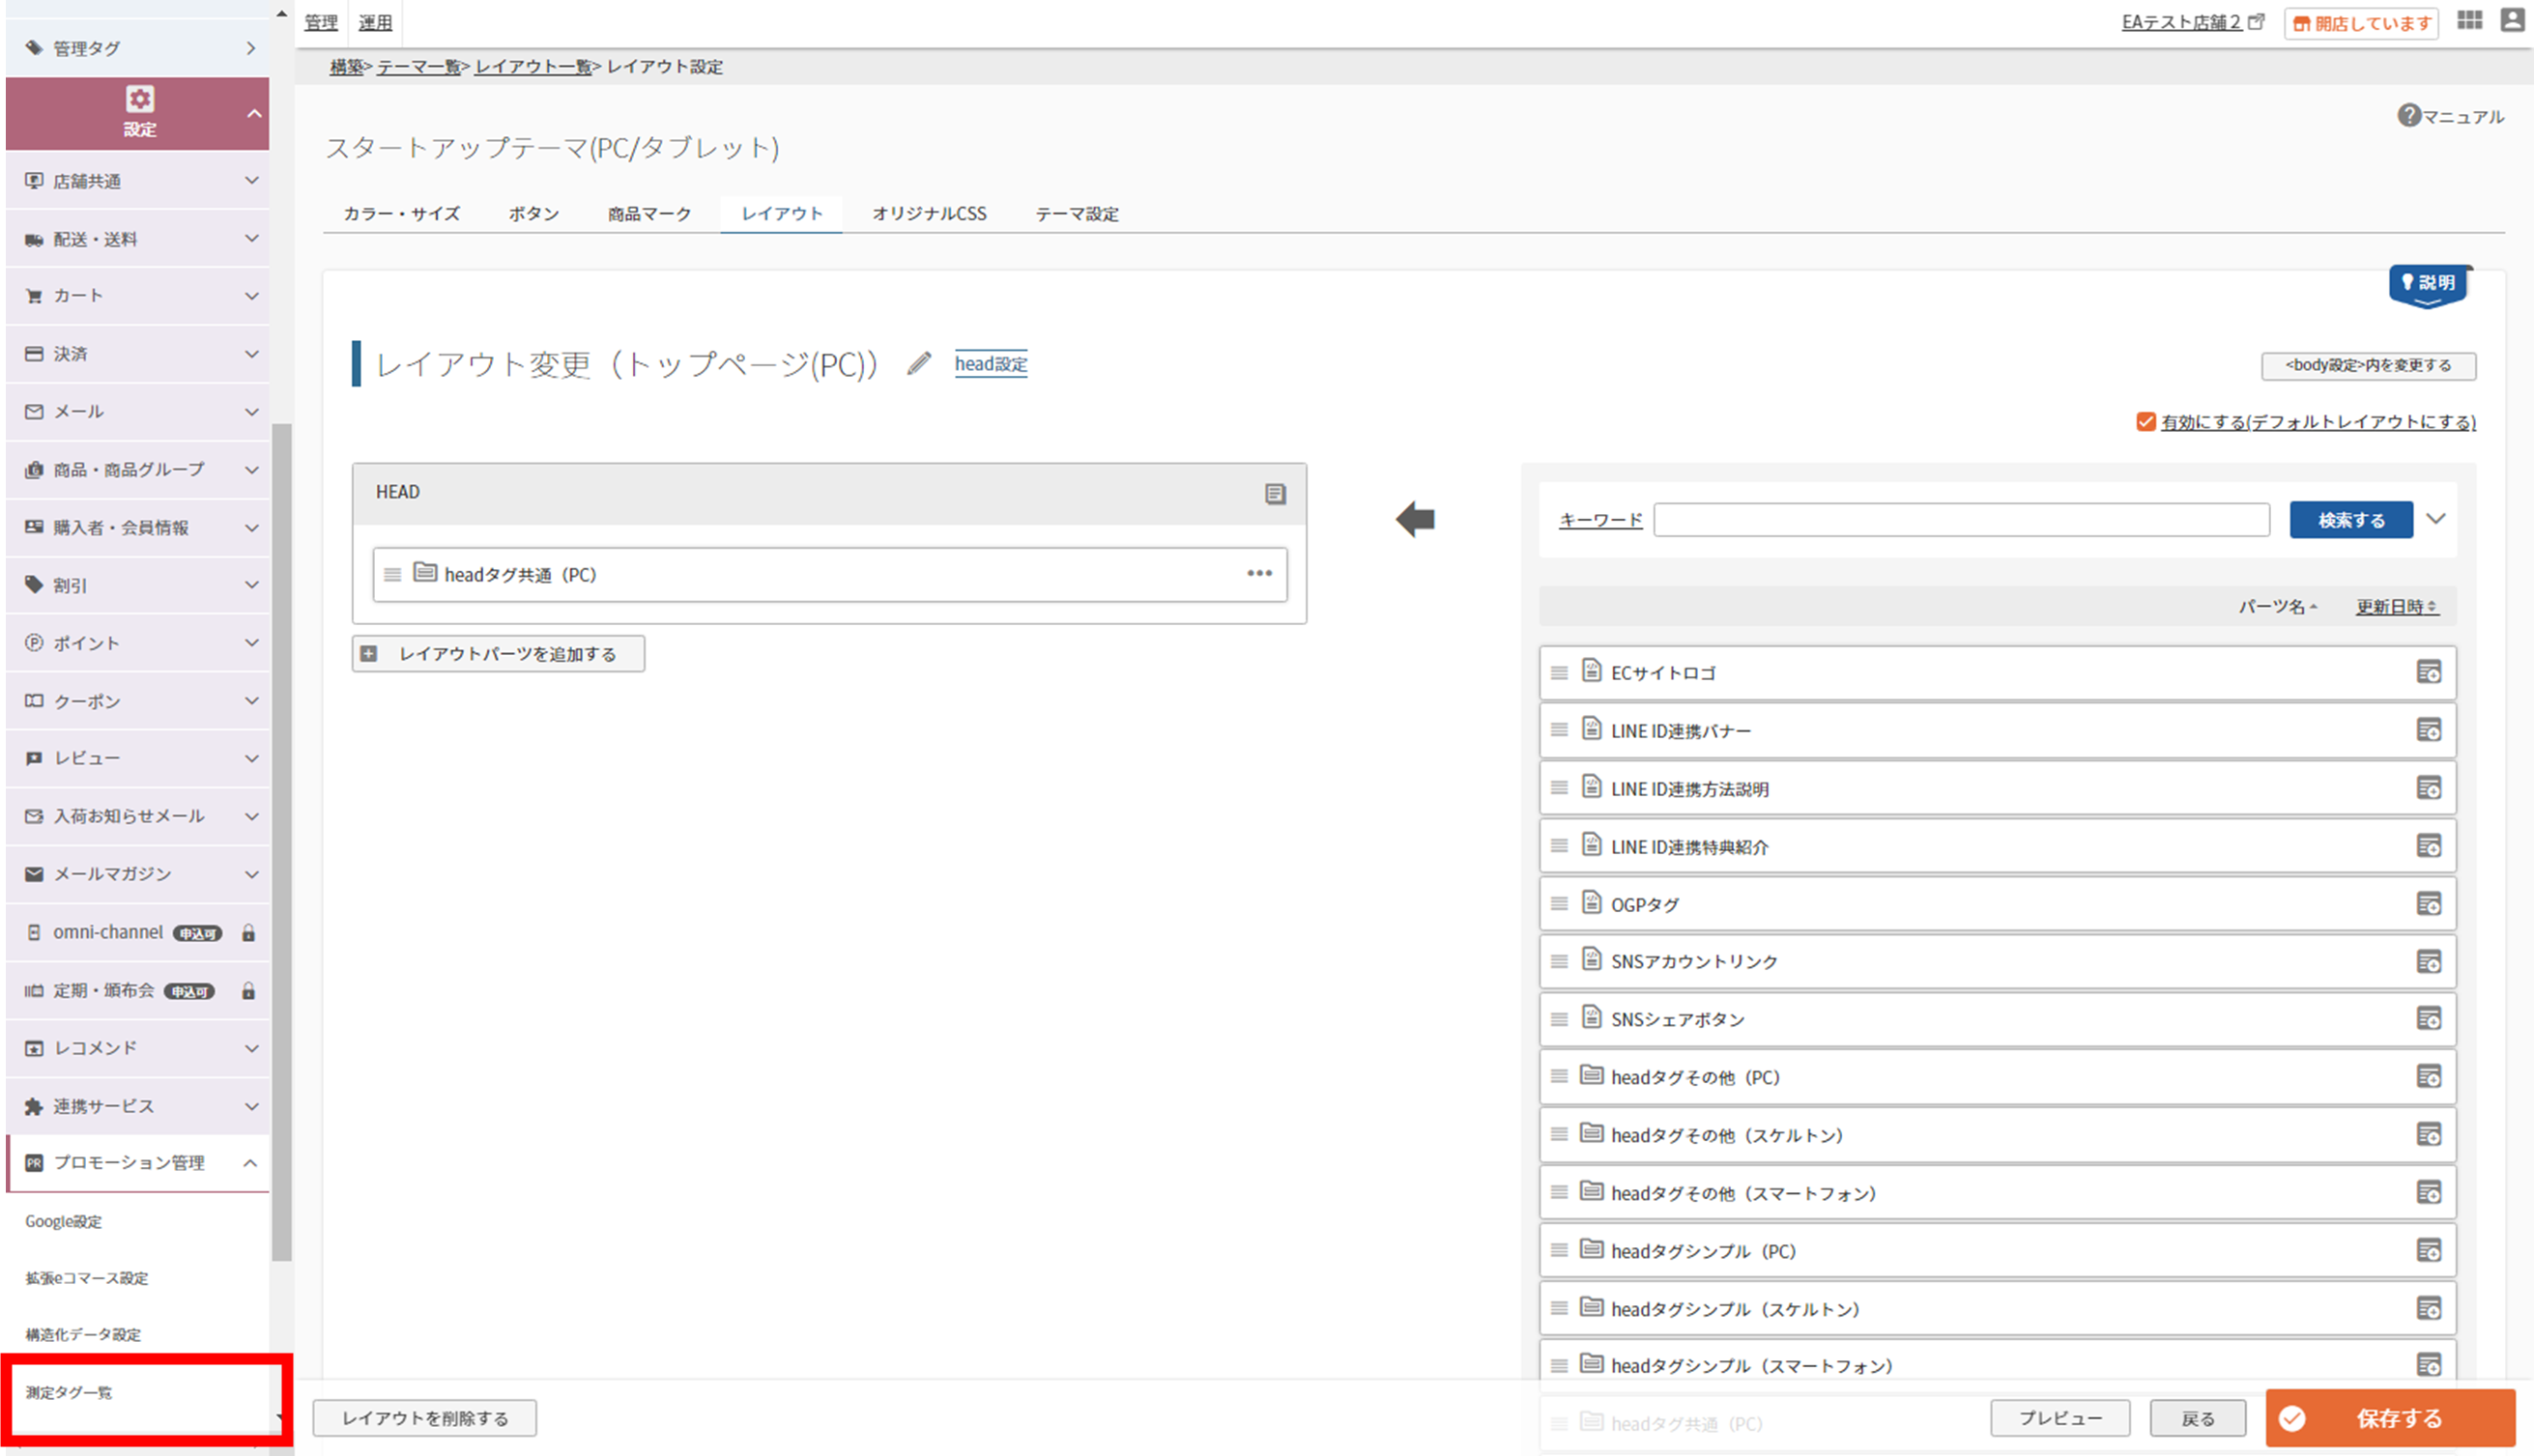
Task: Expand メール sidebar menu
Action: [137, 412]
